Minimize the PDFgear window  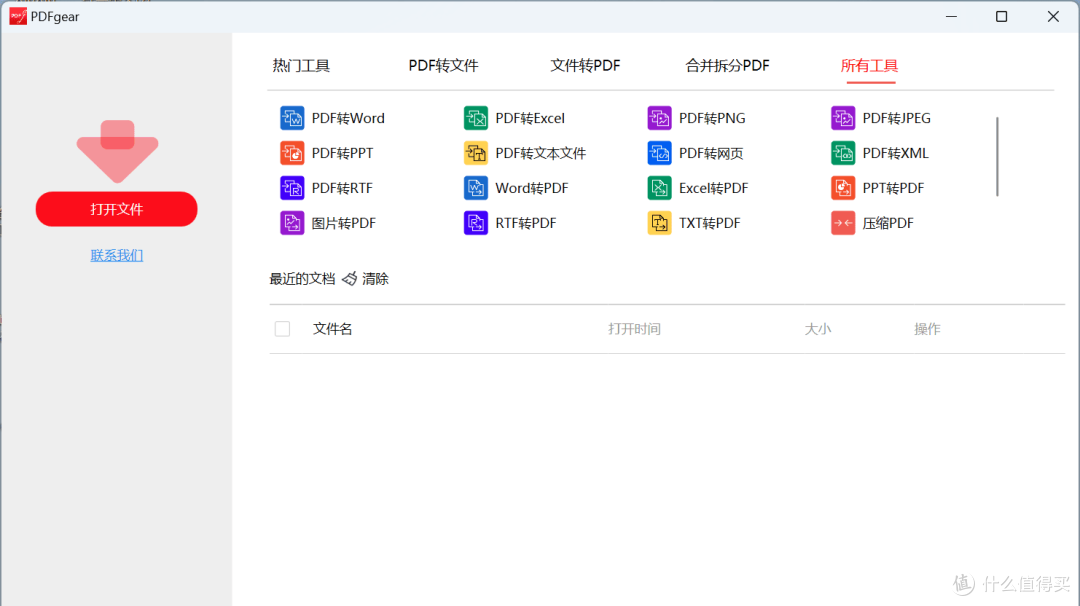[951, 16]
